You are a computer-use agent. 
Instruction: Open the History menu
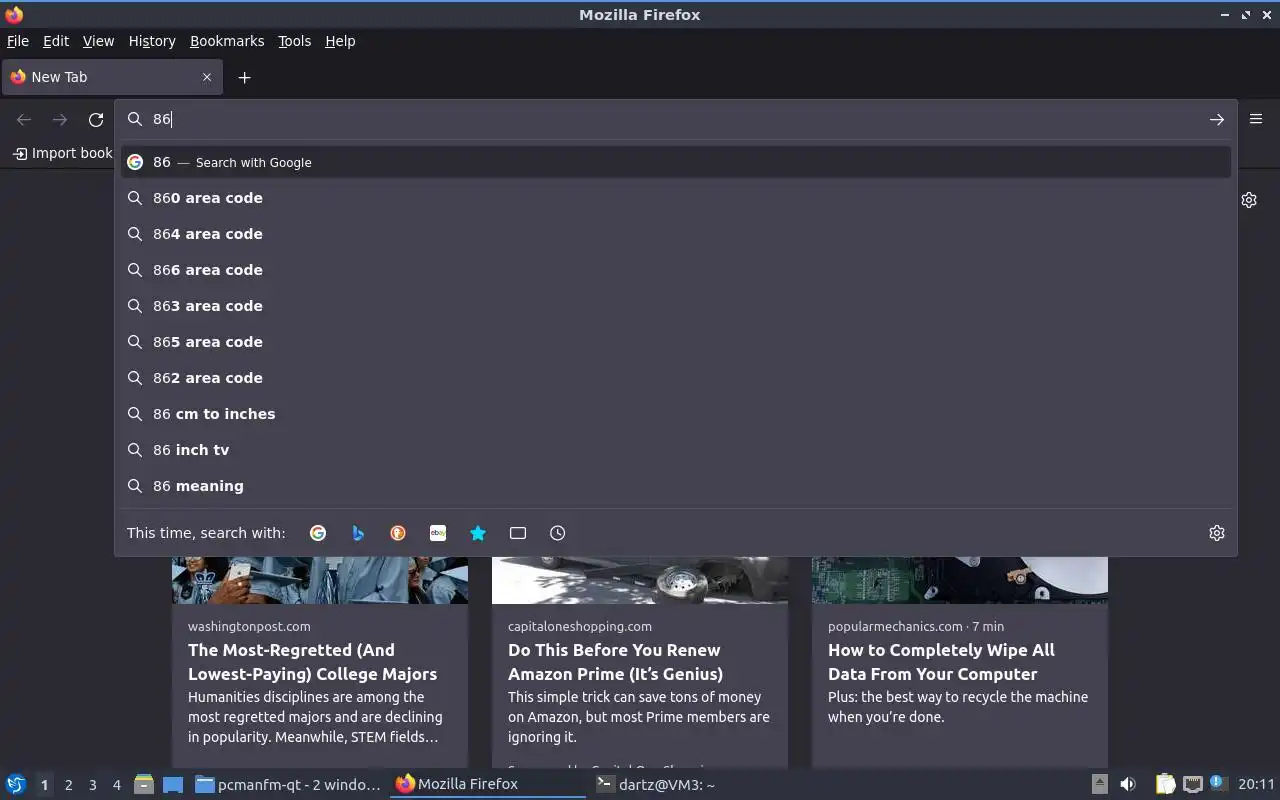152,41
